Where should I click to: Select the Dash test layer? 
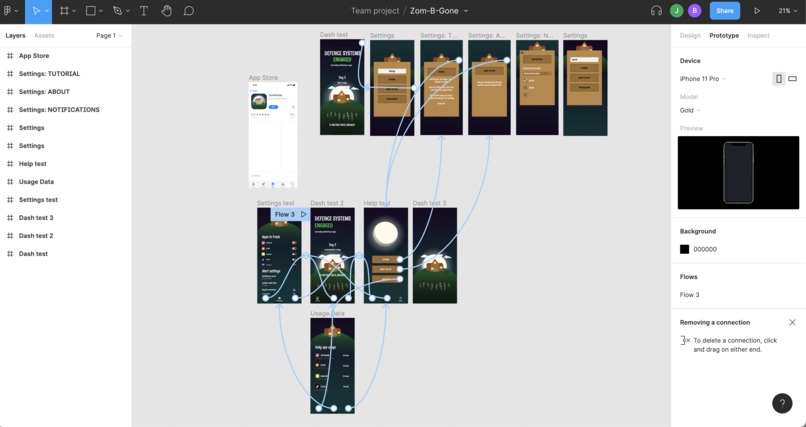[x=33, y=253]
